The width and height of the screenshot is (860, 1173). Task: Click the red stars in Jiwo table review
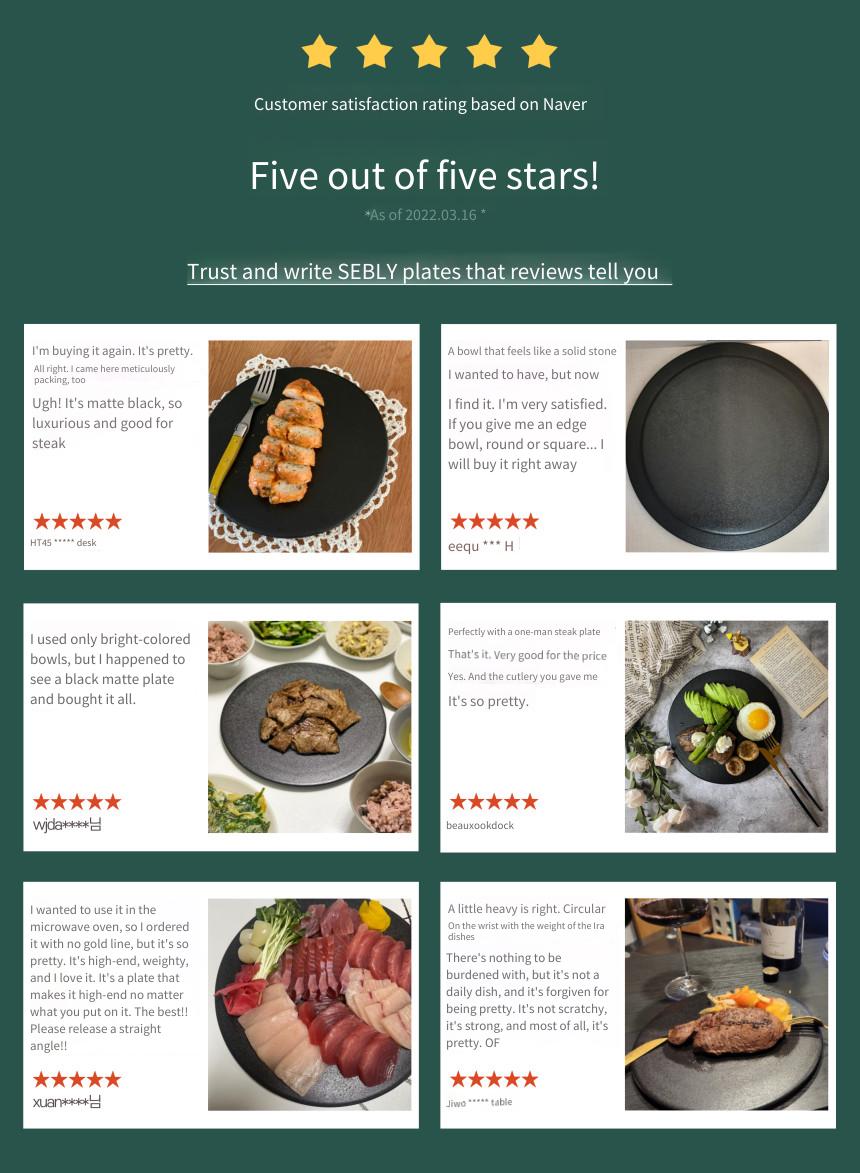tap(494, 1079)
